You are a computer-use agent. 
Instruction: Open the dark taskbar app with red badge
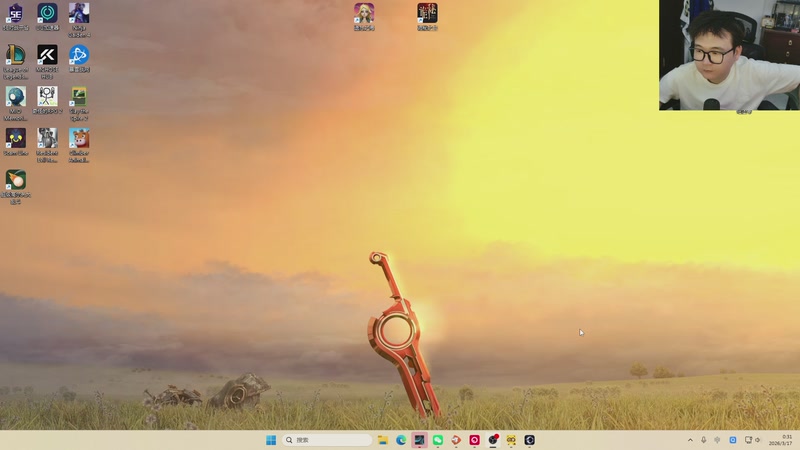[493, 440]
